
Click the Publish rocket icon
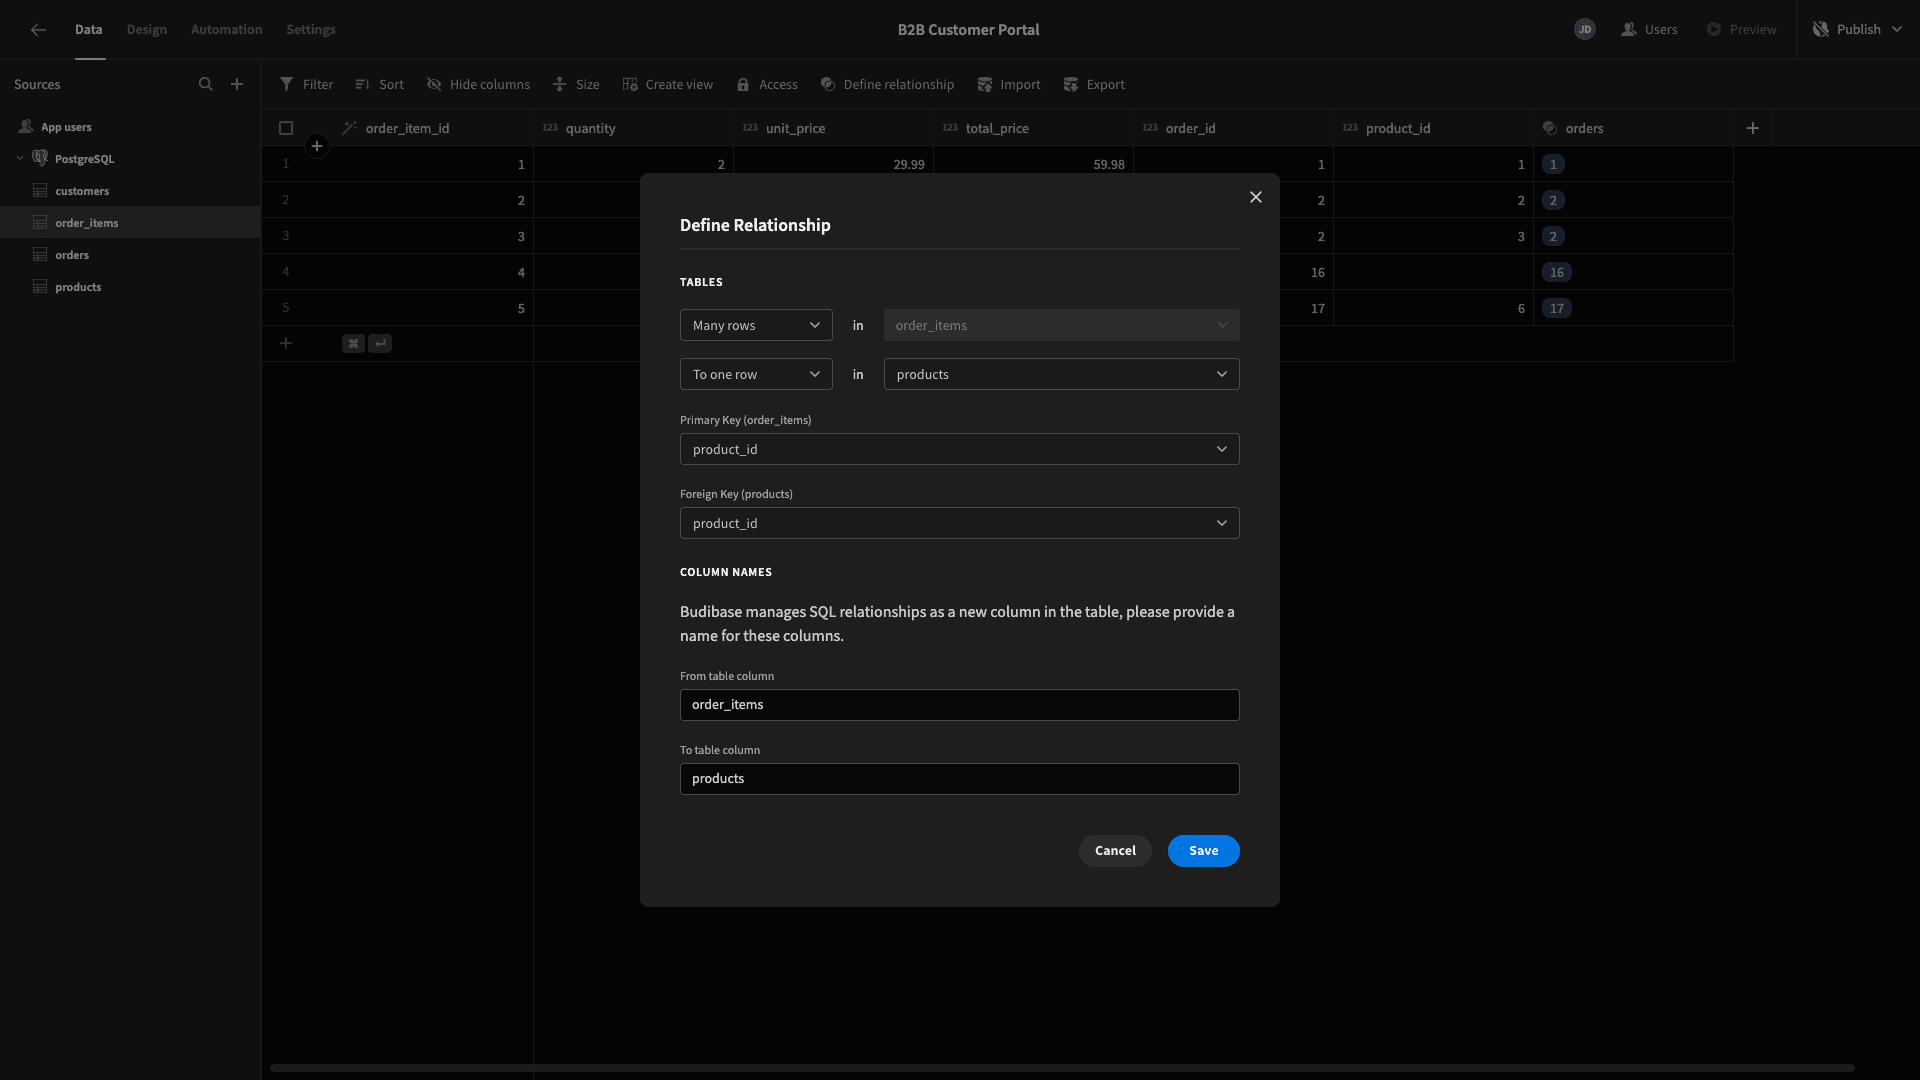[x=1821, y=30]
